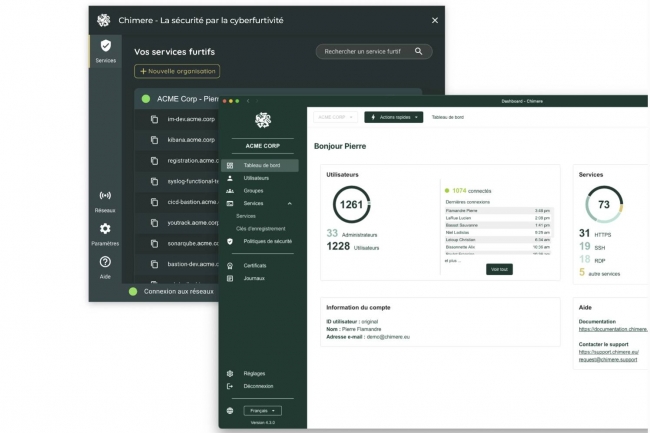Click the Aide question mark icon
Viewport: 650px width, 433px height.
pyautogui.click(x=105, y=262)
